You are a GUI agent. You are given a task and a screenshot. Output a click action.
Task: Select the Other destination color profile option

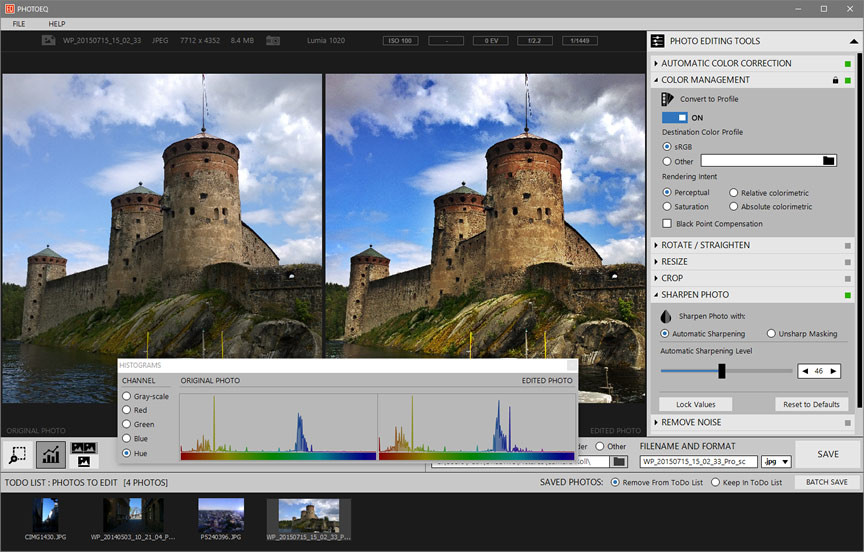point(667,161)
